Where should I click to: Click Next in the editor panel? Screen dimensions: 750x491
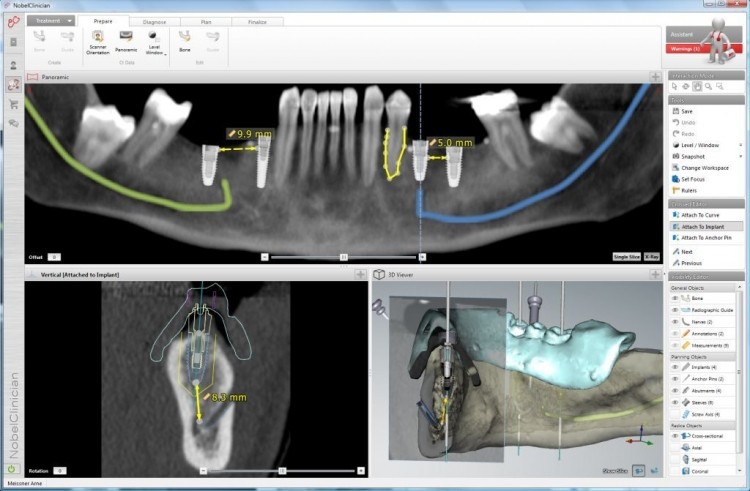(x=683, y=251)
